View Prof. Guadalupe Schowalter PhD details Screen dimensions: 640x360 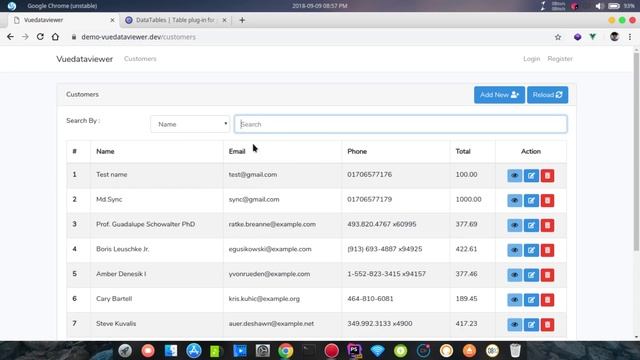(514, 225)
